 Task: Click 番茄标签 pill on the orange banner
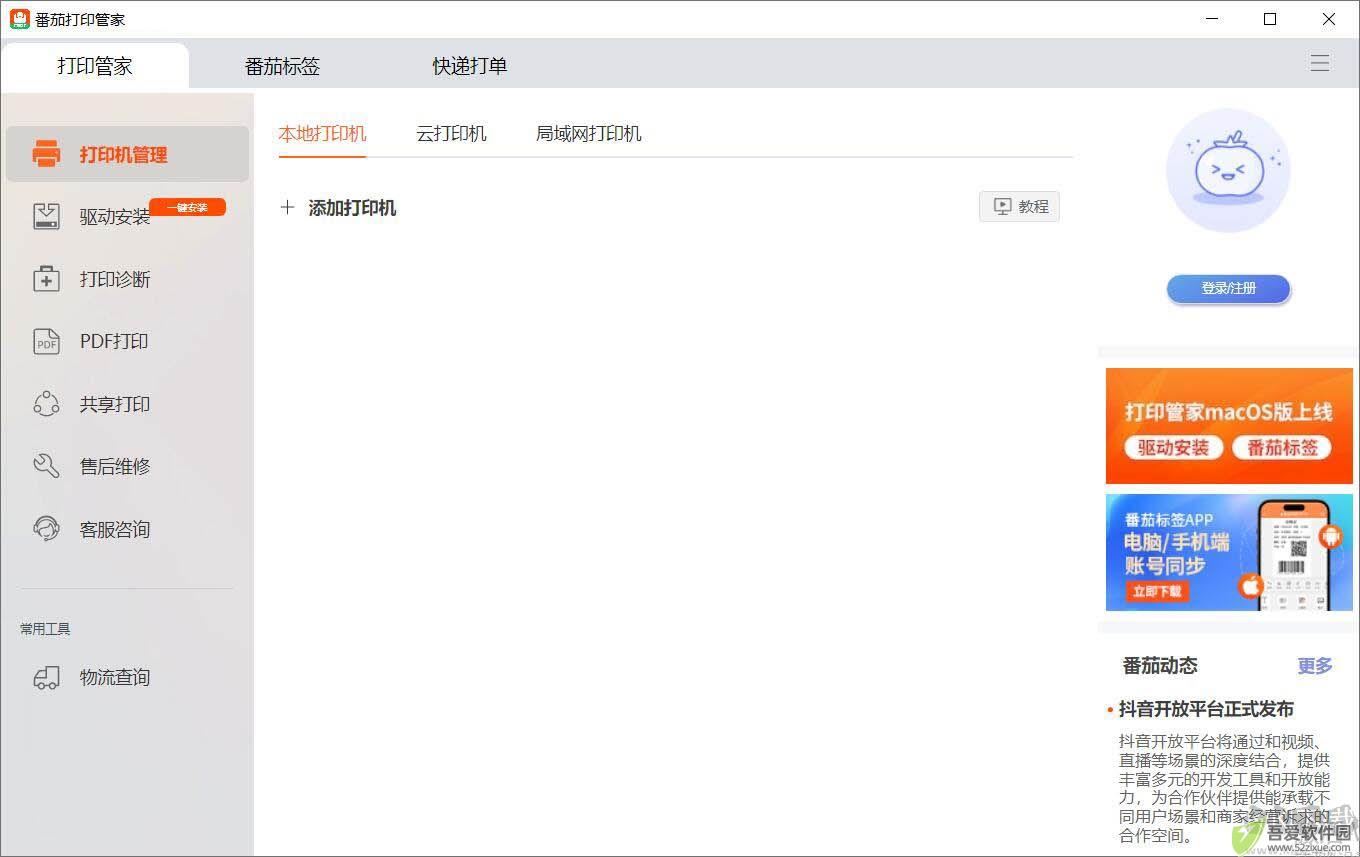[1281, 447]
